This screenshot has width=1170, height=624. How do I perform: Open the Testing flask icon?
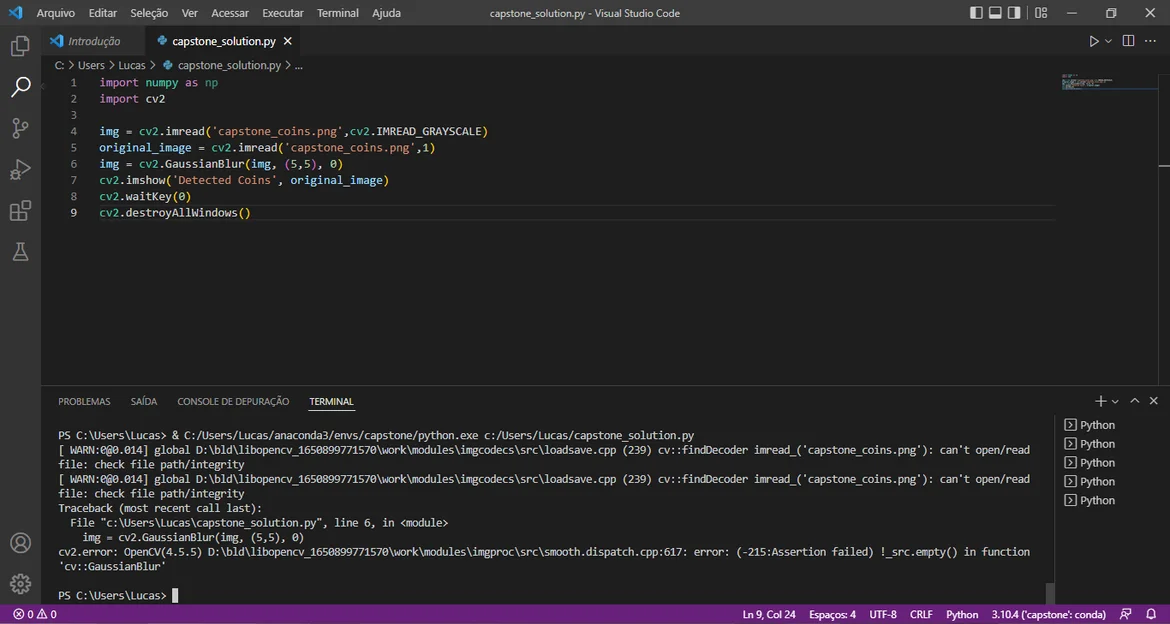pyautogui.click(x=20, y=252)
